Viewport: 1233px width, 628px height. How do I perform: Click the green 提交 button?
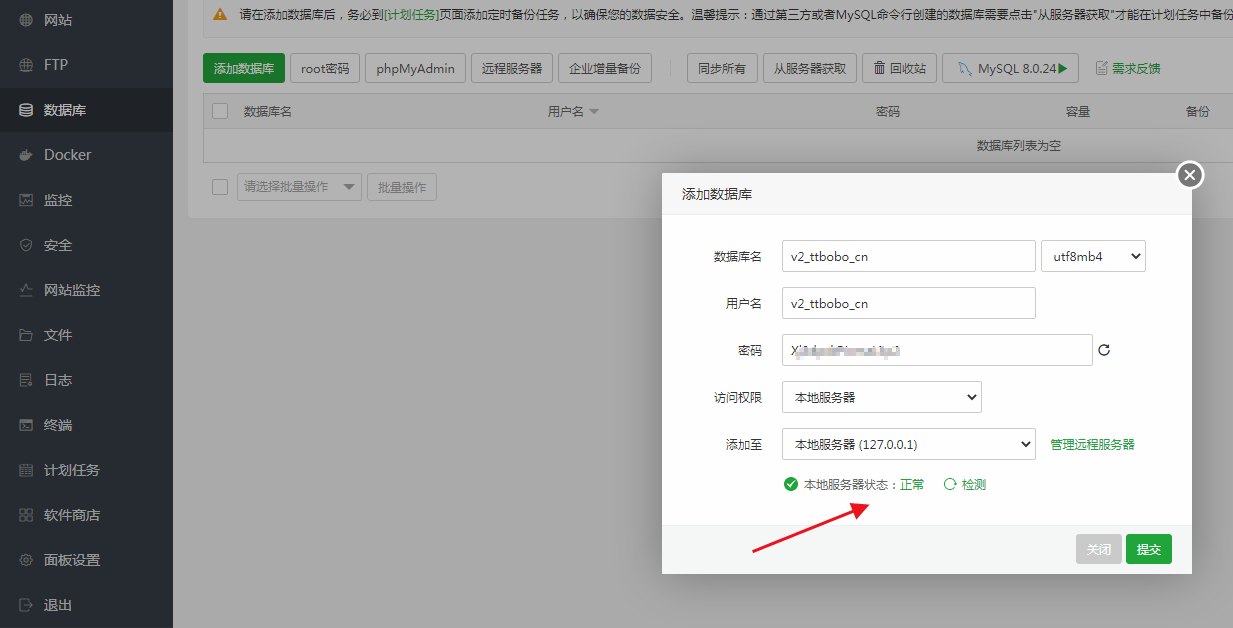(x=1149, y=549)
